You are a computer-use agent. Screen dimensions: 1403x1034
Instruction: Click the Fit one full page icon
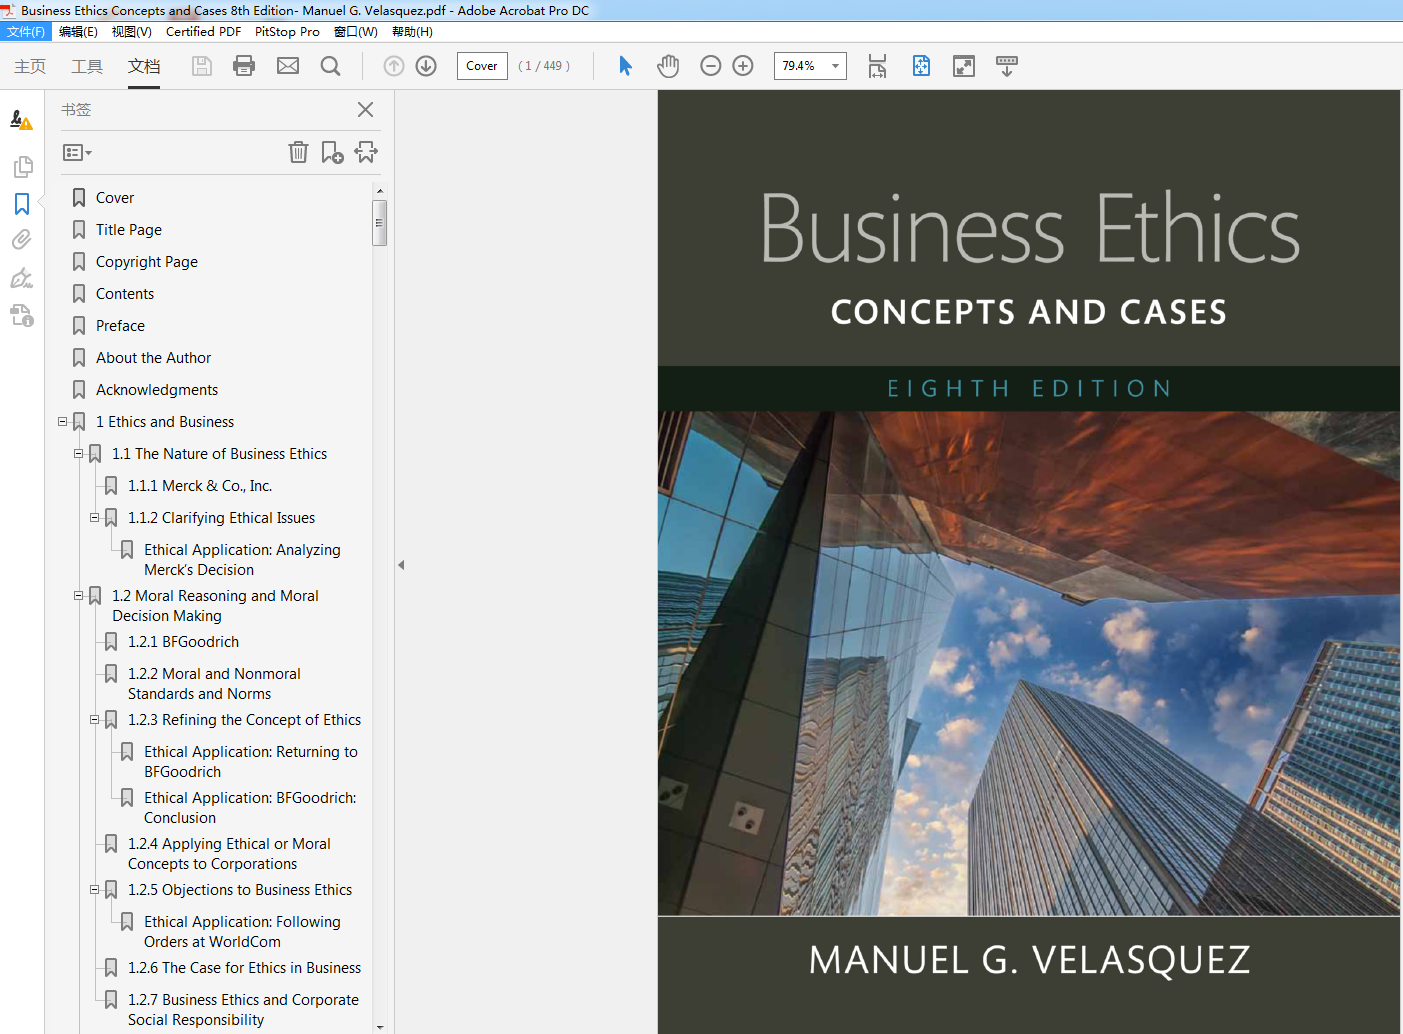coord(921,66)
